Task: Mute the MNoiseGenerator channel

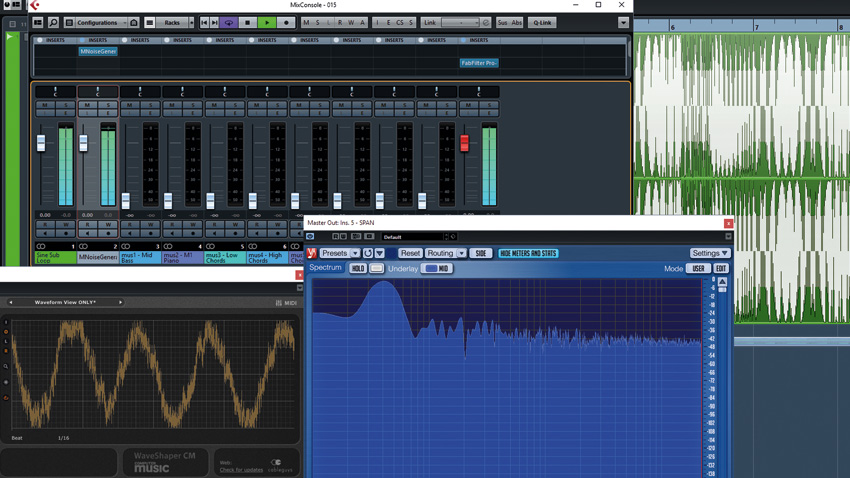Action: click(x=87, y=105)
